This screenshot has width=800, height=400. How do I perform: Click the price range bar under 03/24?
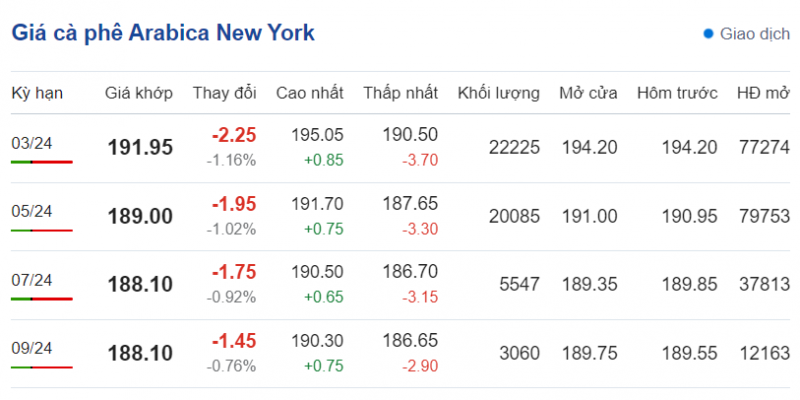pyautogui.click(x=41, y=161)
